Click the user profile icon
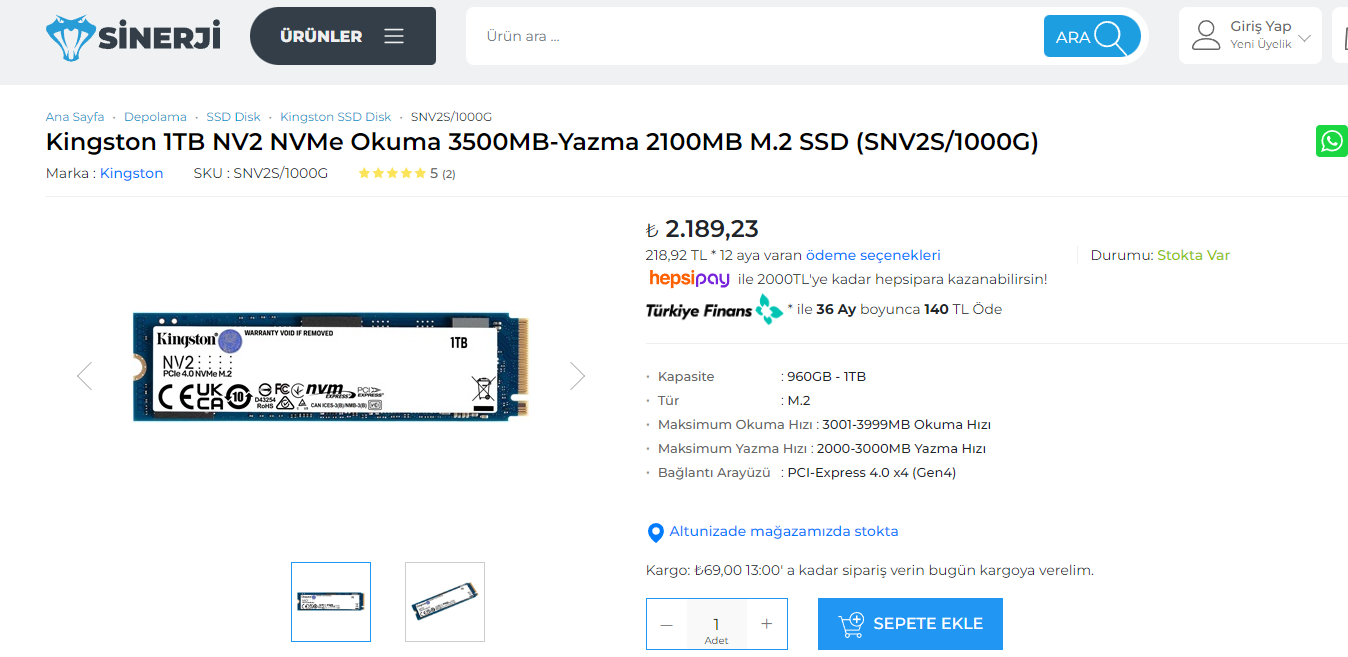Viewport: 1348px width, 657px height. click(x=1207, y=35)
